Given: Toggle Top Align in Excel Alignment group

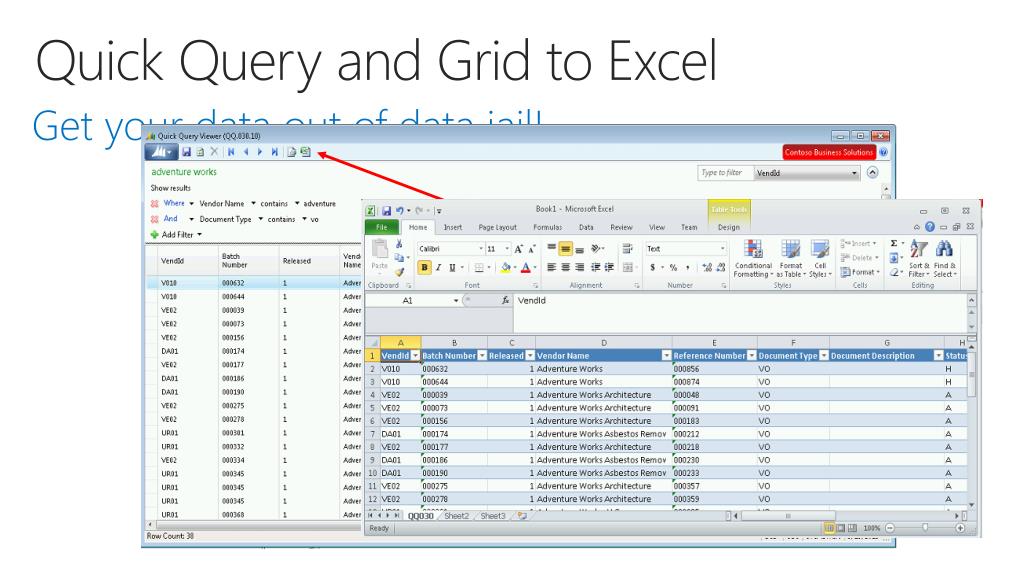Looking at the screenshot, I should pos(551,249).
